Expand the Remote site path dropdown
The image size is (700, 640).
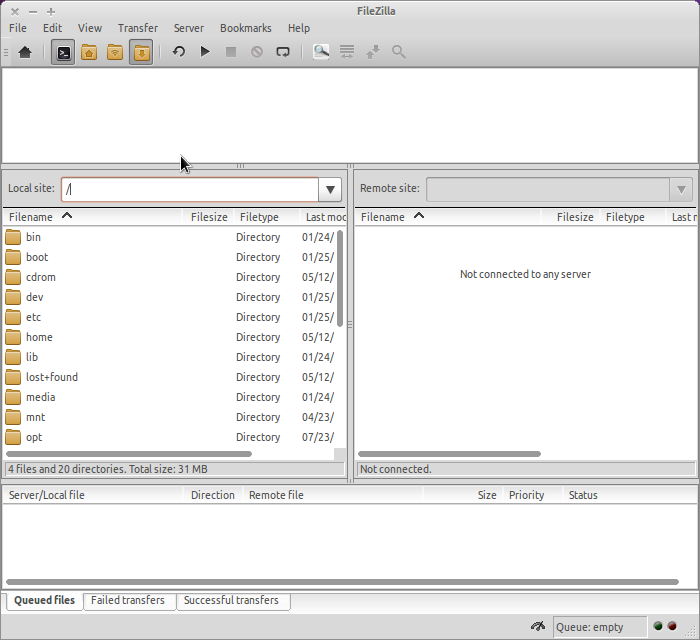681,190
